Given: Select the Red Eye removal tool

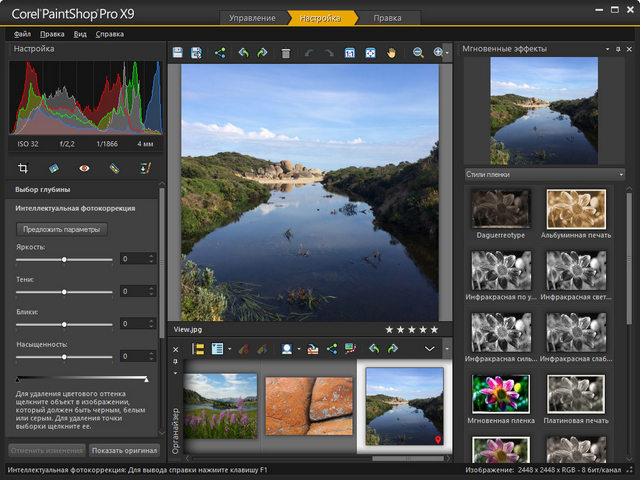Looking at the screenshot, I should point(85,168).
